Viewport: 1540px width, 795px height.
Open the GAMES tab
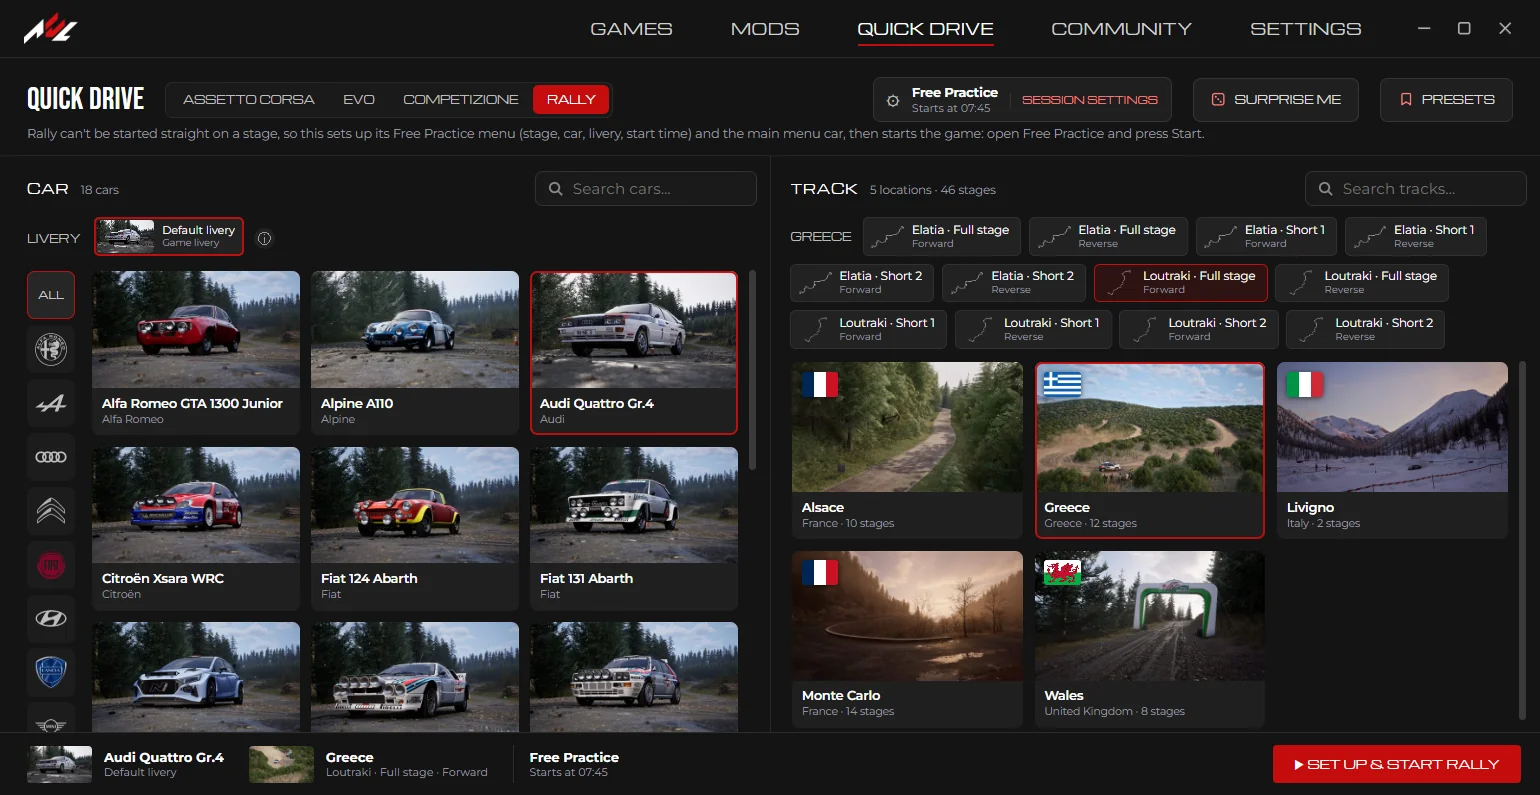point(631,29)
